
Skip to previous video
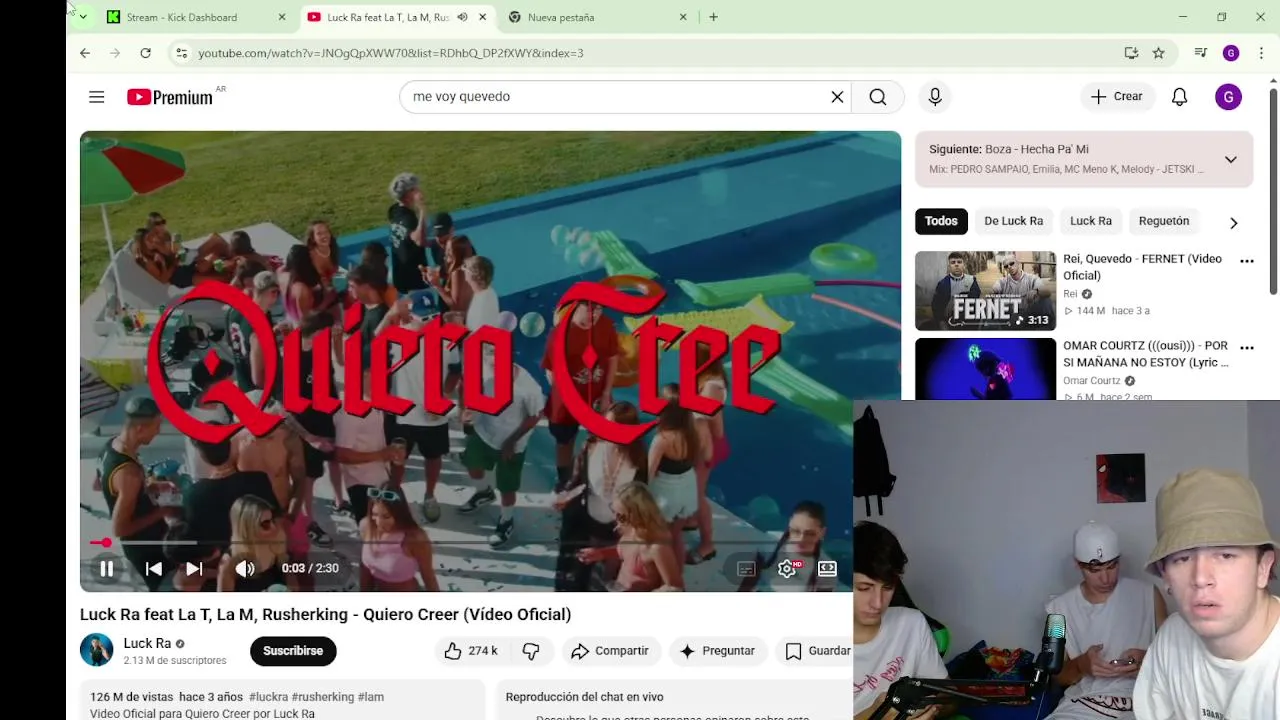pos(153,568)
